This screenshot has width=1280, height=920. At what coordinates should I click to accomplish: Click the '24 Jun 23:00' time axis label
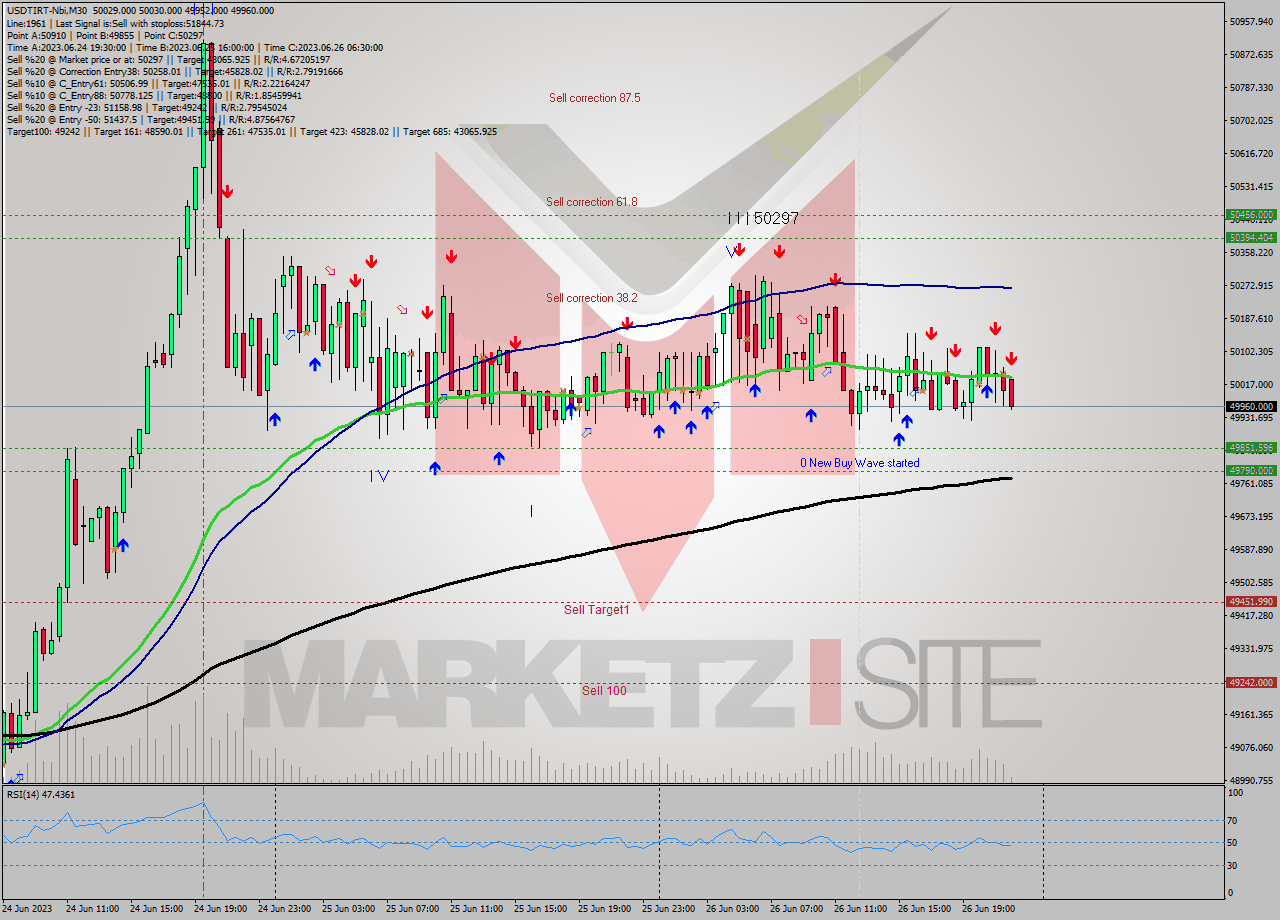point(283,909)
